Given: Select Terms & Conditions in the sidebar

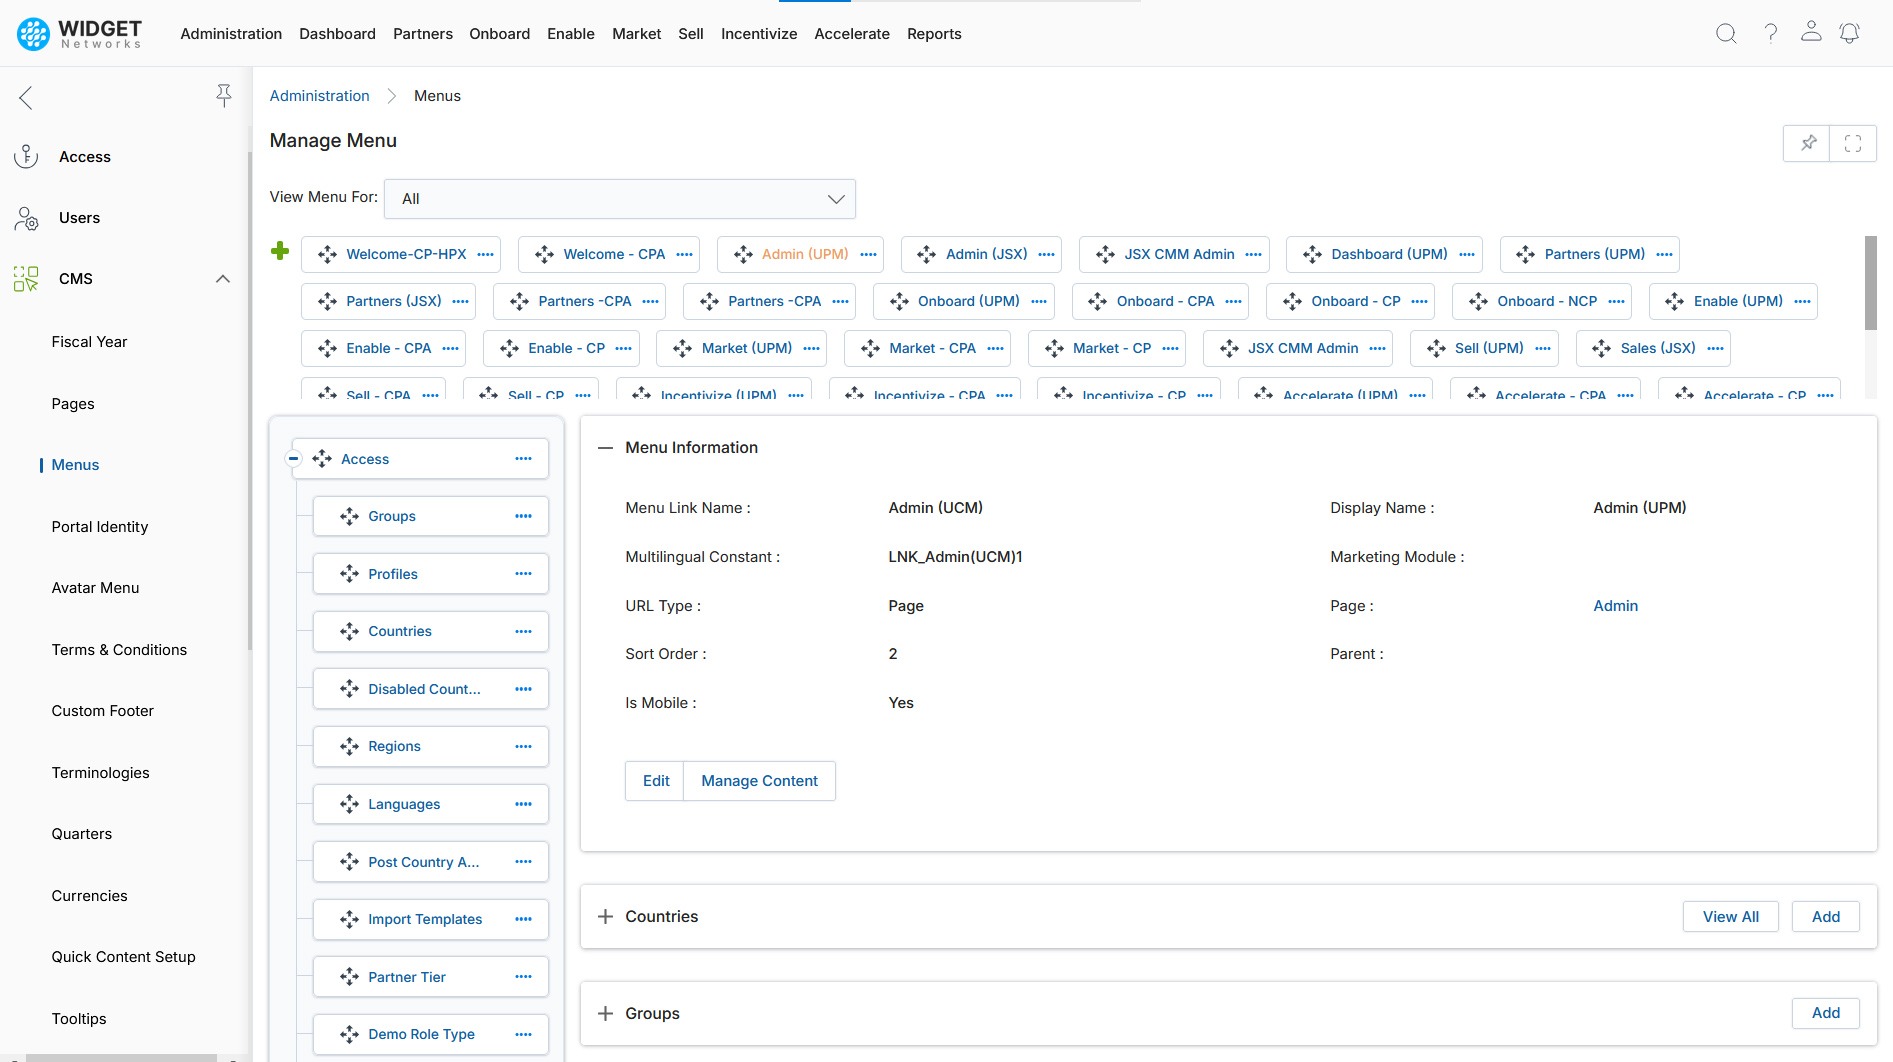Looking at the screenshot, I should pos(119,650).
